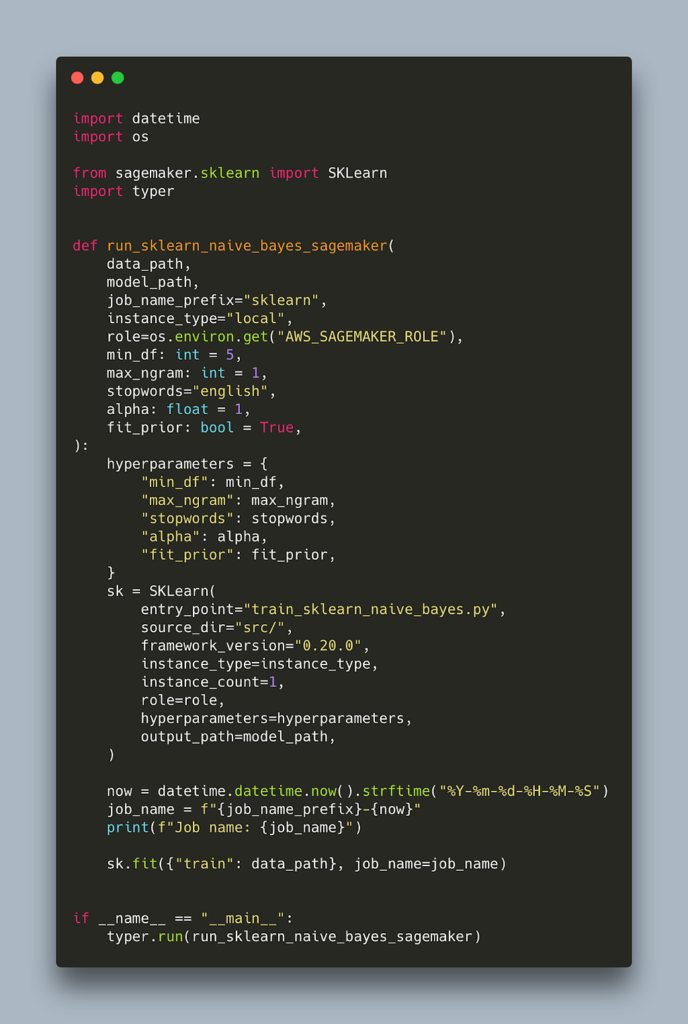Click the instance_type "local" default value
This screenshot has width=688, height=1024.
255,319
